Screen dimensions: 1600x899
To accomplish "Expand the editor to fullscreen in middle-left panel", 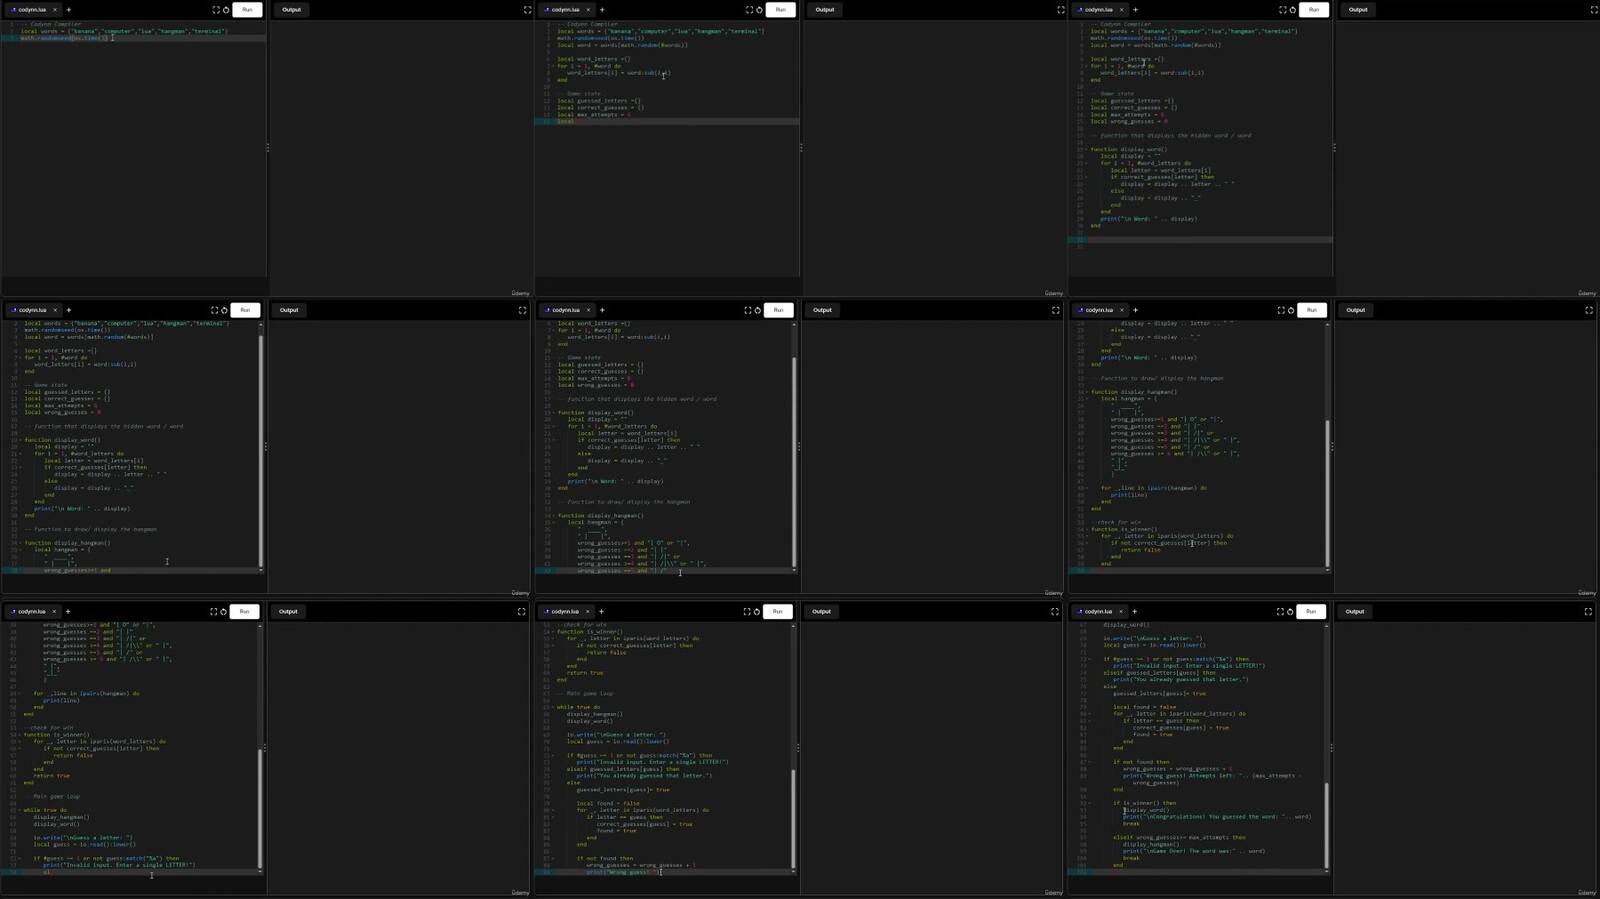I will 214,310.
